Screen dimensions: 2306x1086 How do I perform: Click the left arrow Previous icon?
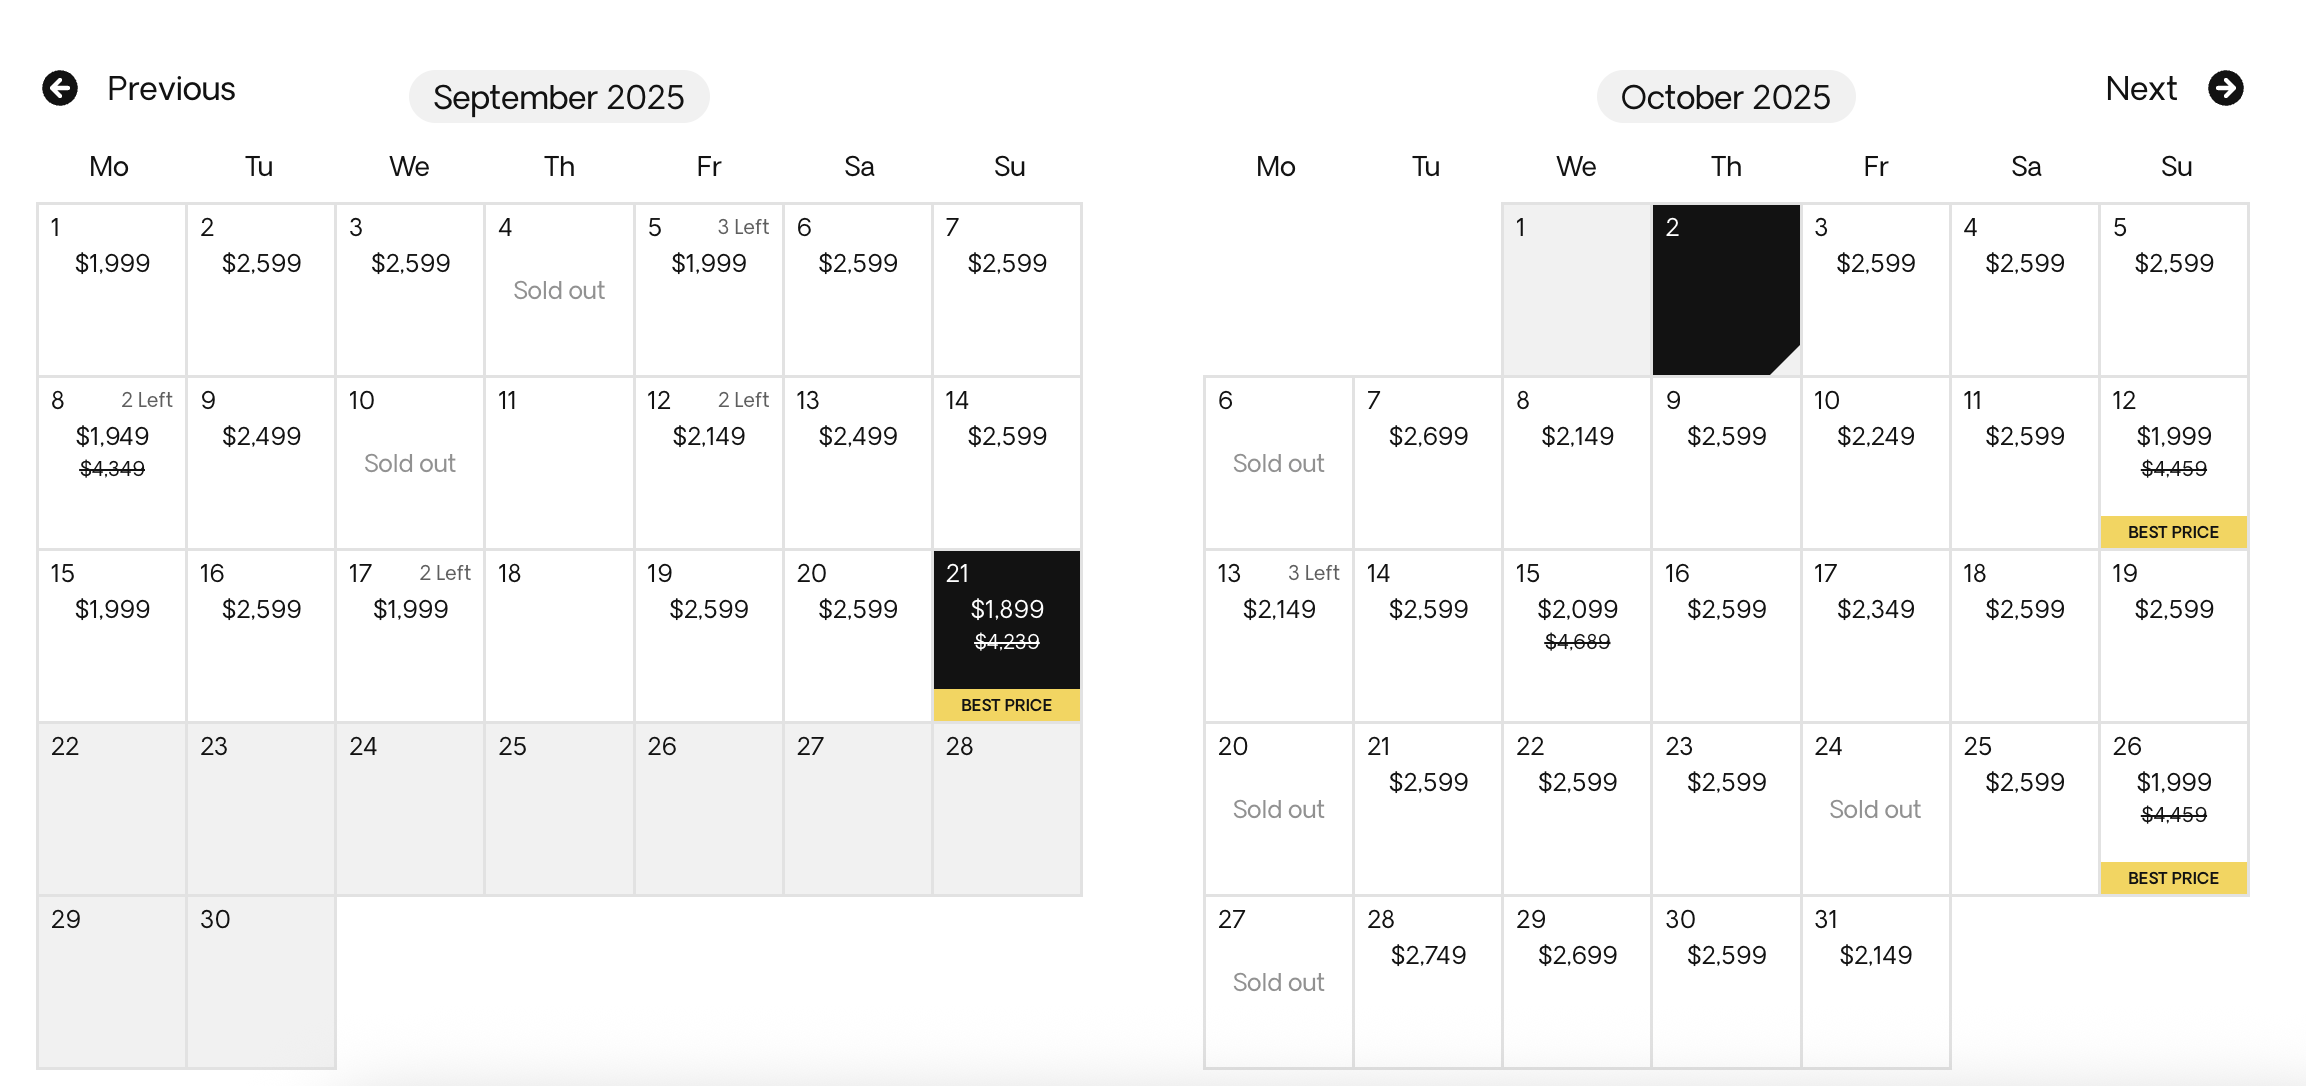[60, 88]
